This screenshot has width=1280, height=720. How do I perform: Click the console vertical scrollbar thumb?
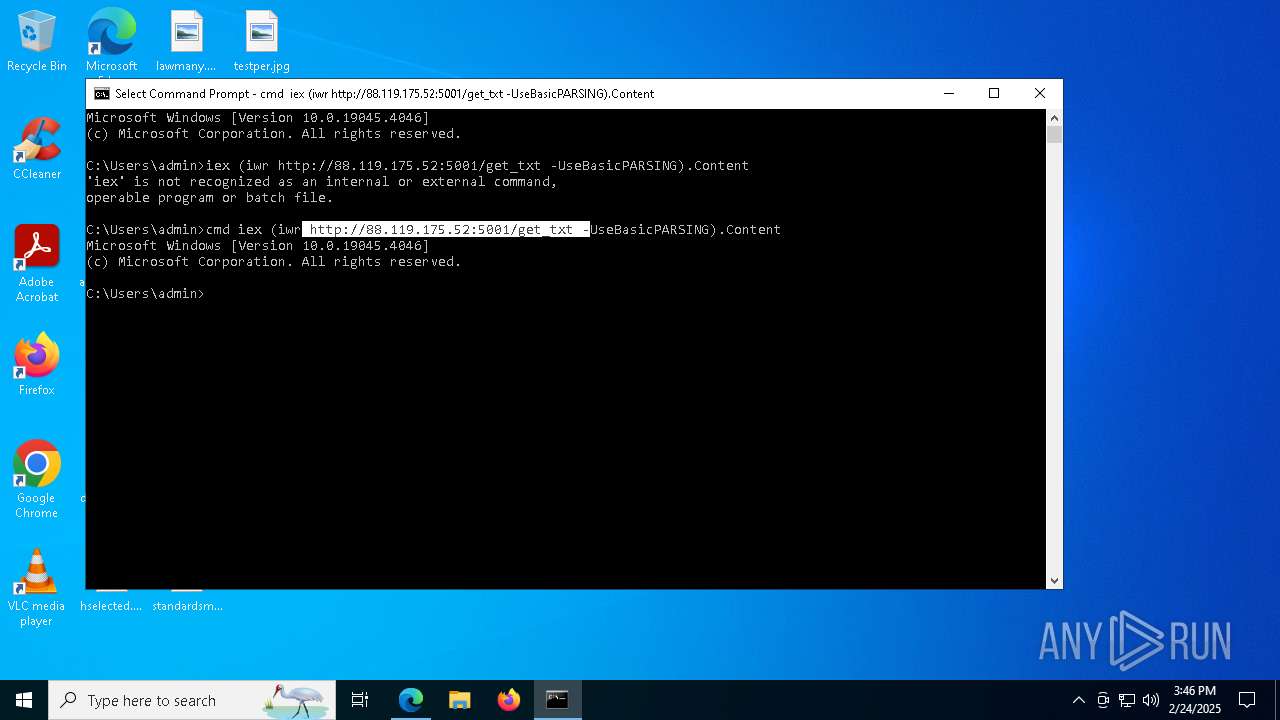1054,134
